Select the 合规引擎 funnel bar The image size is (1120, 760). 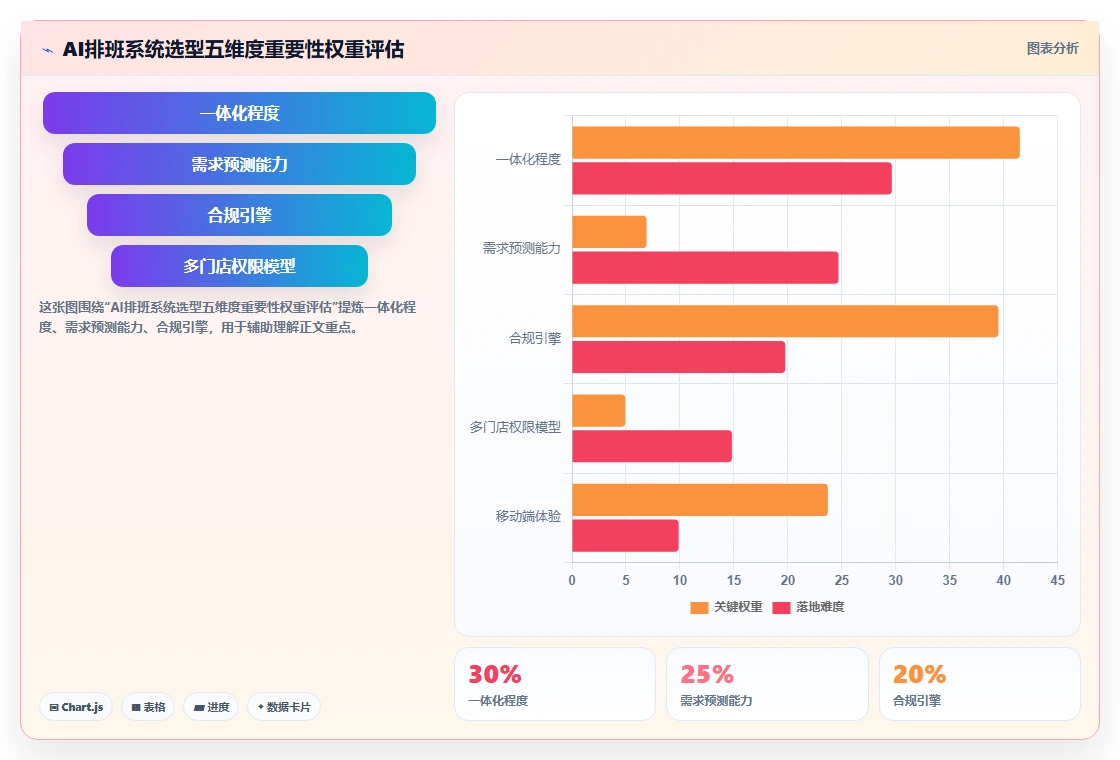tap(239, 215)
